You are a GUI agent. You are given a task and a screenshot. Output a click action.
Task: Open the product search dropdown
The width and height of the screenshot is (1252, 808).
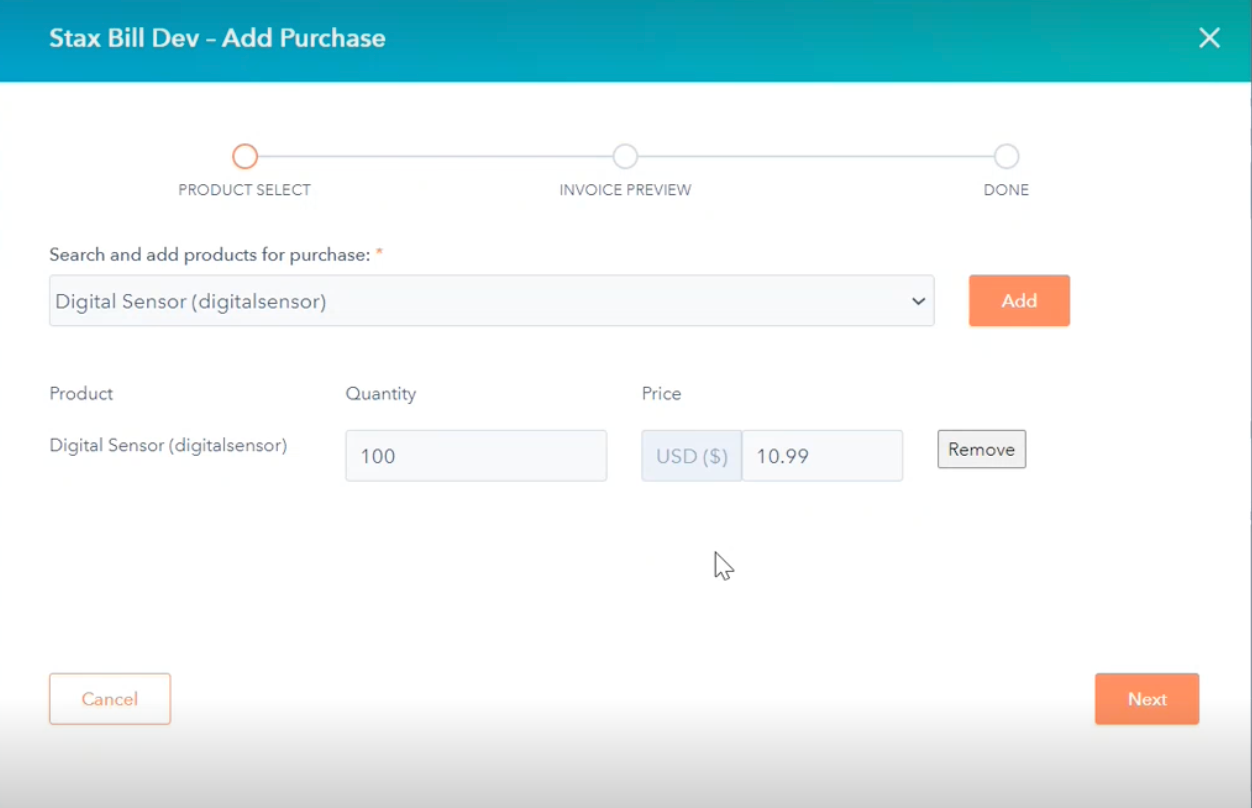[491, 301]
